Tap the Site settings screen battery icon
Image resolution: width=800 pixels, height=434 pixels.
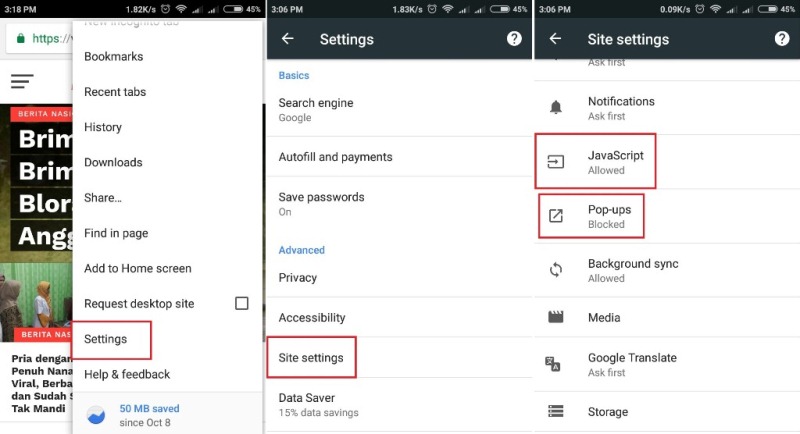point(767,9)
